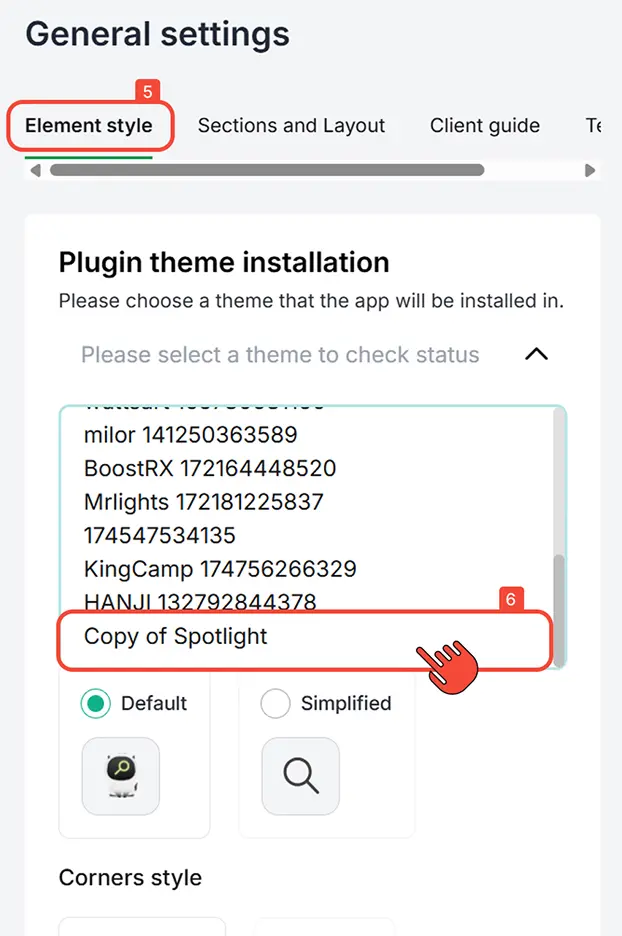The height and width of the screenshot is (936, 622).
Task: Select the Simplified style radio button
Action: 275,704
